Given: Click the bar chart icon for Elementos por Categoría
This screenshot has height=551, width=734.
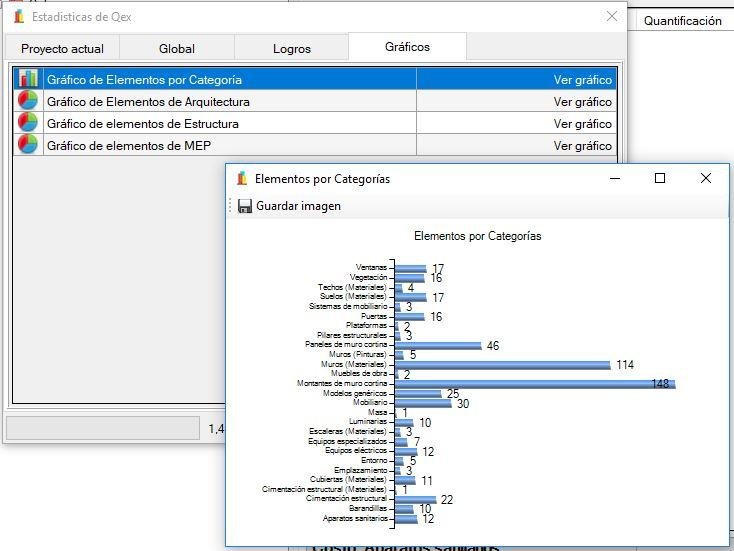Looking at the screenshot, I should pyautogui.click(x=28, y=79).
